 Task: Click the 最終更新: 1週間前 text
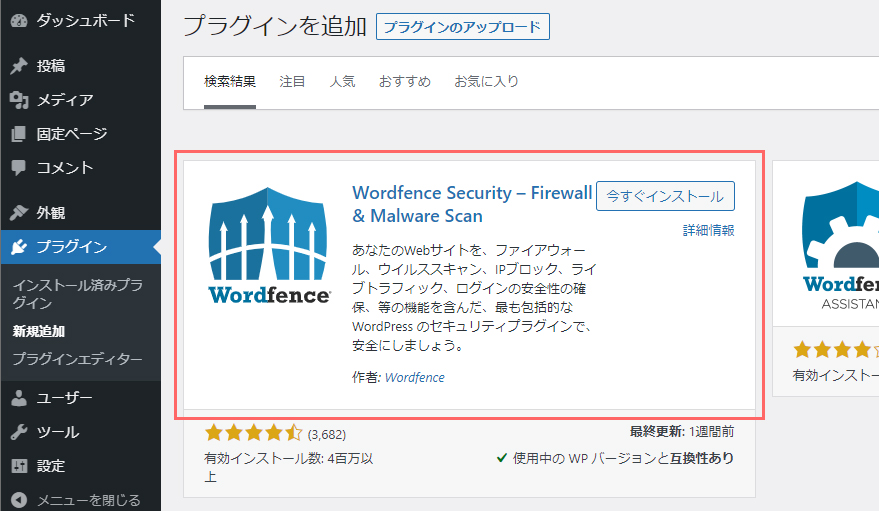tap(682, 431)
